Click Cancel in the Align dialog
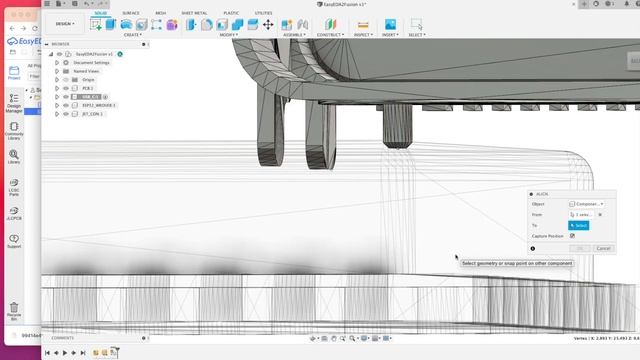The image size is (640, 360). (603, 248)
